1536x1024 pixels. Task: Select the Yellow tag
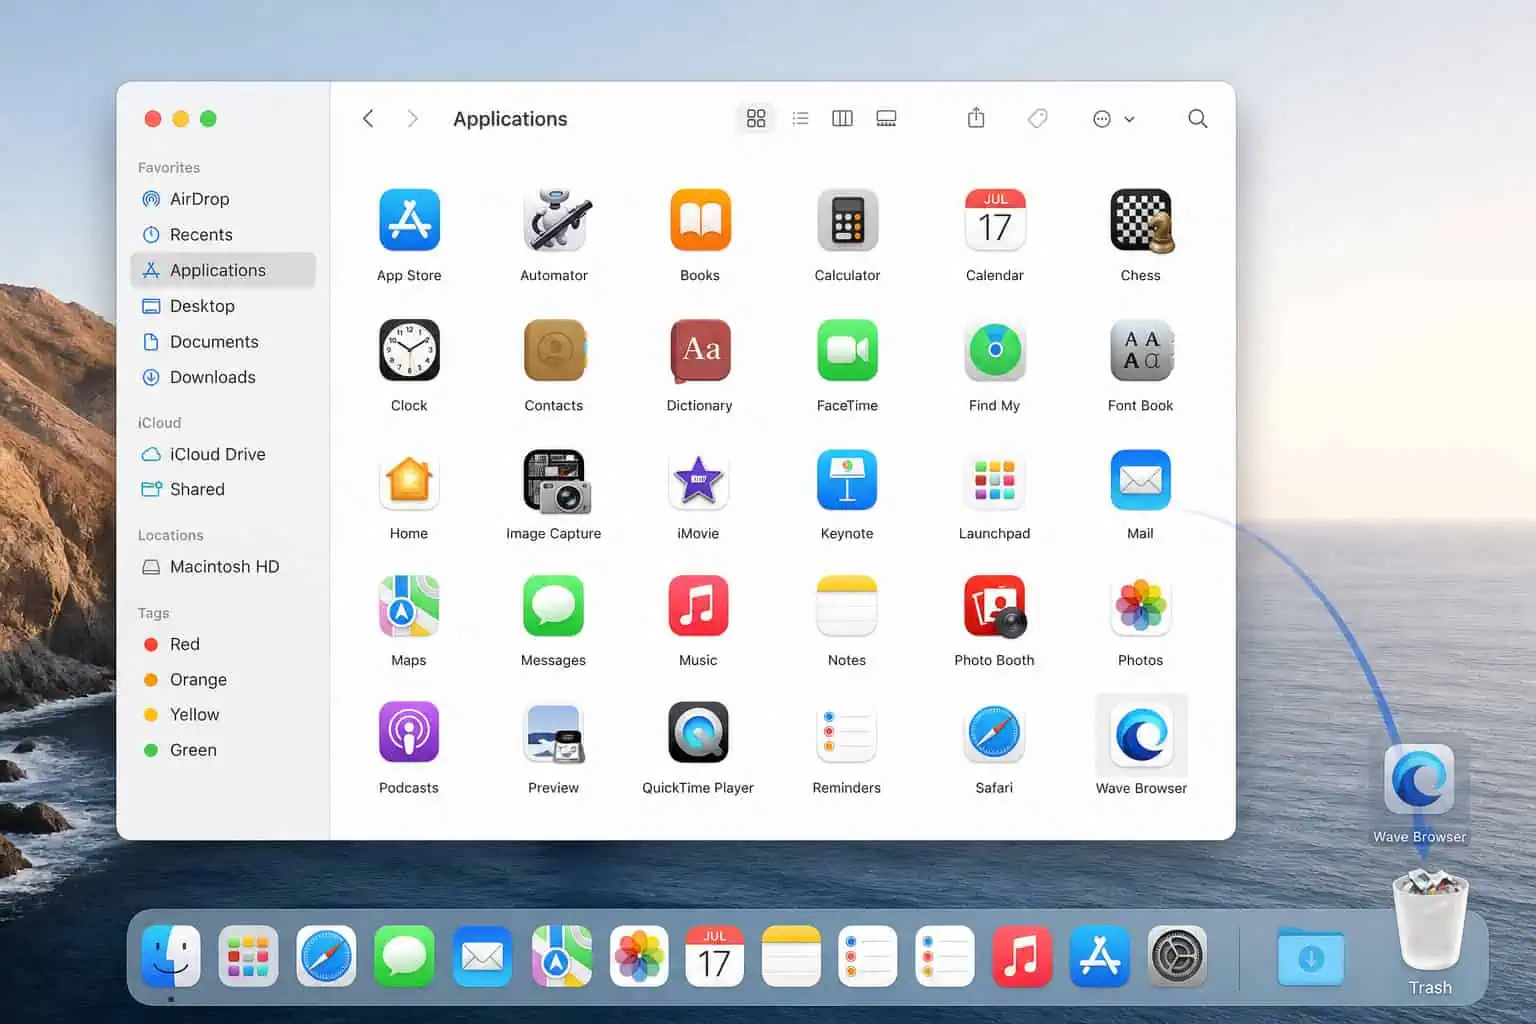(223, 715)
